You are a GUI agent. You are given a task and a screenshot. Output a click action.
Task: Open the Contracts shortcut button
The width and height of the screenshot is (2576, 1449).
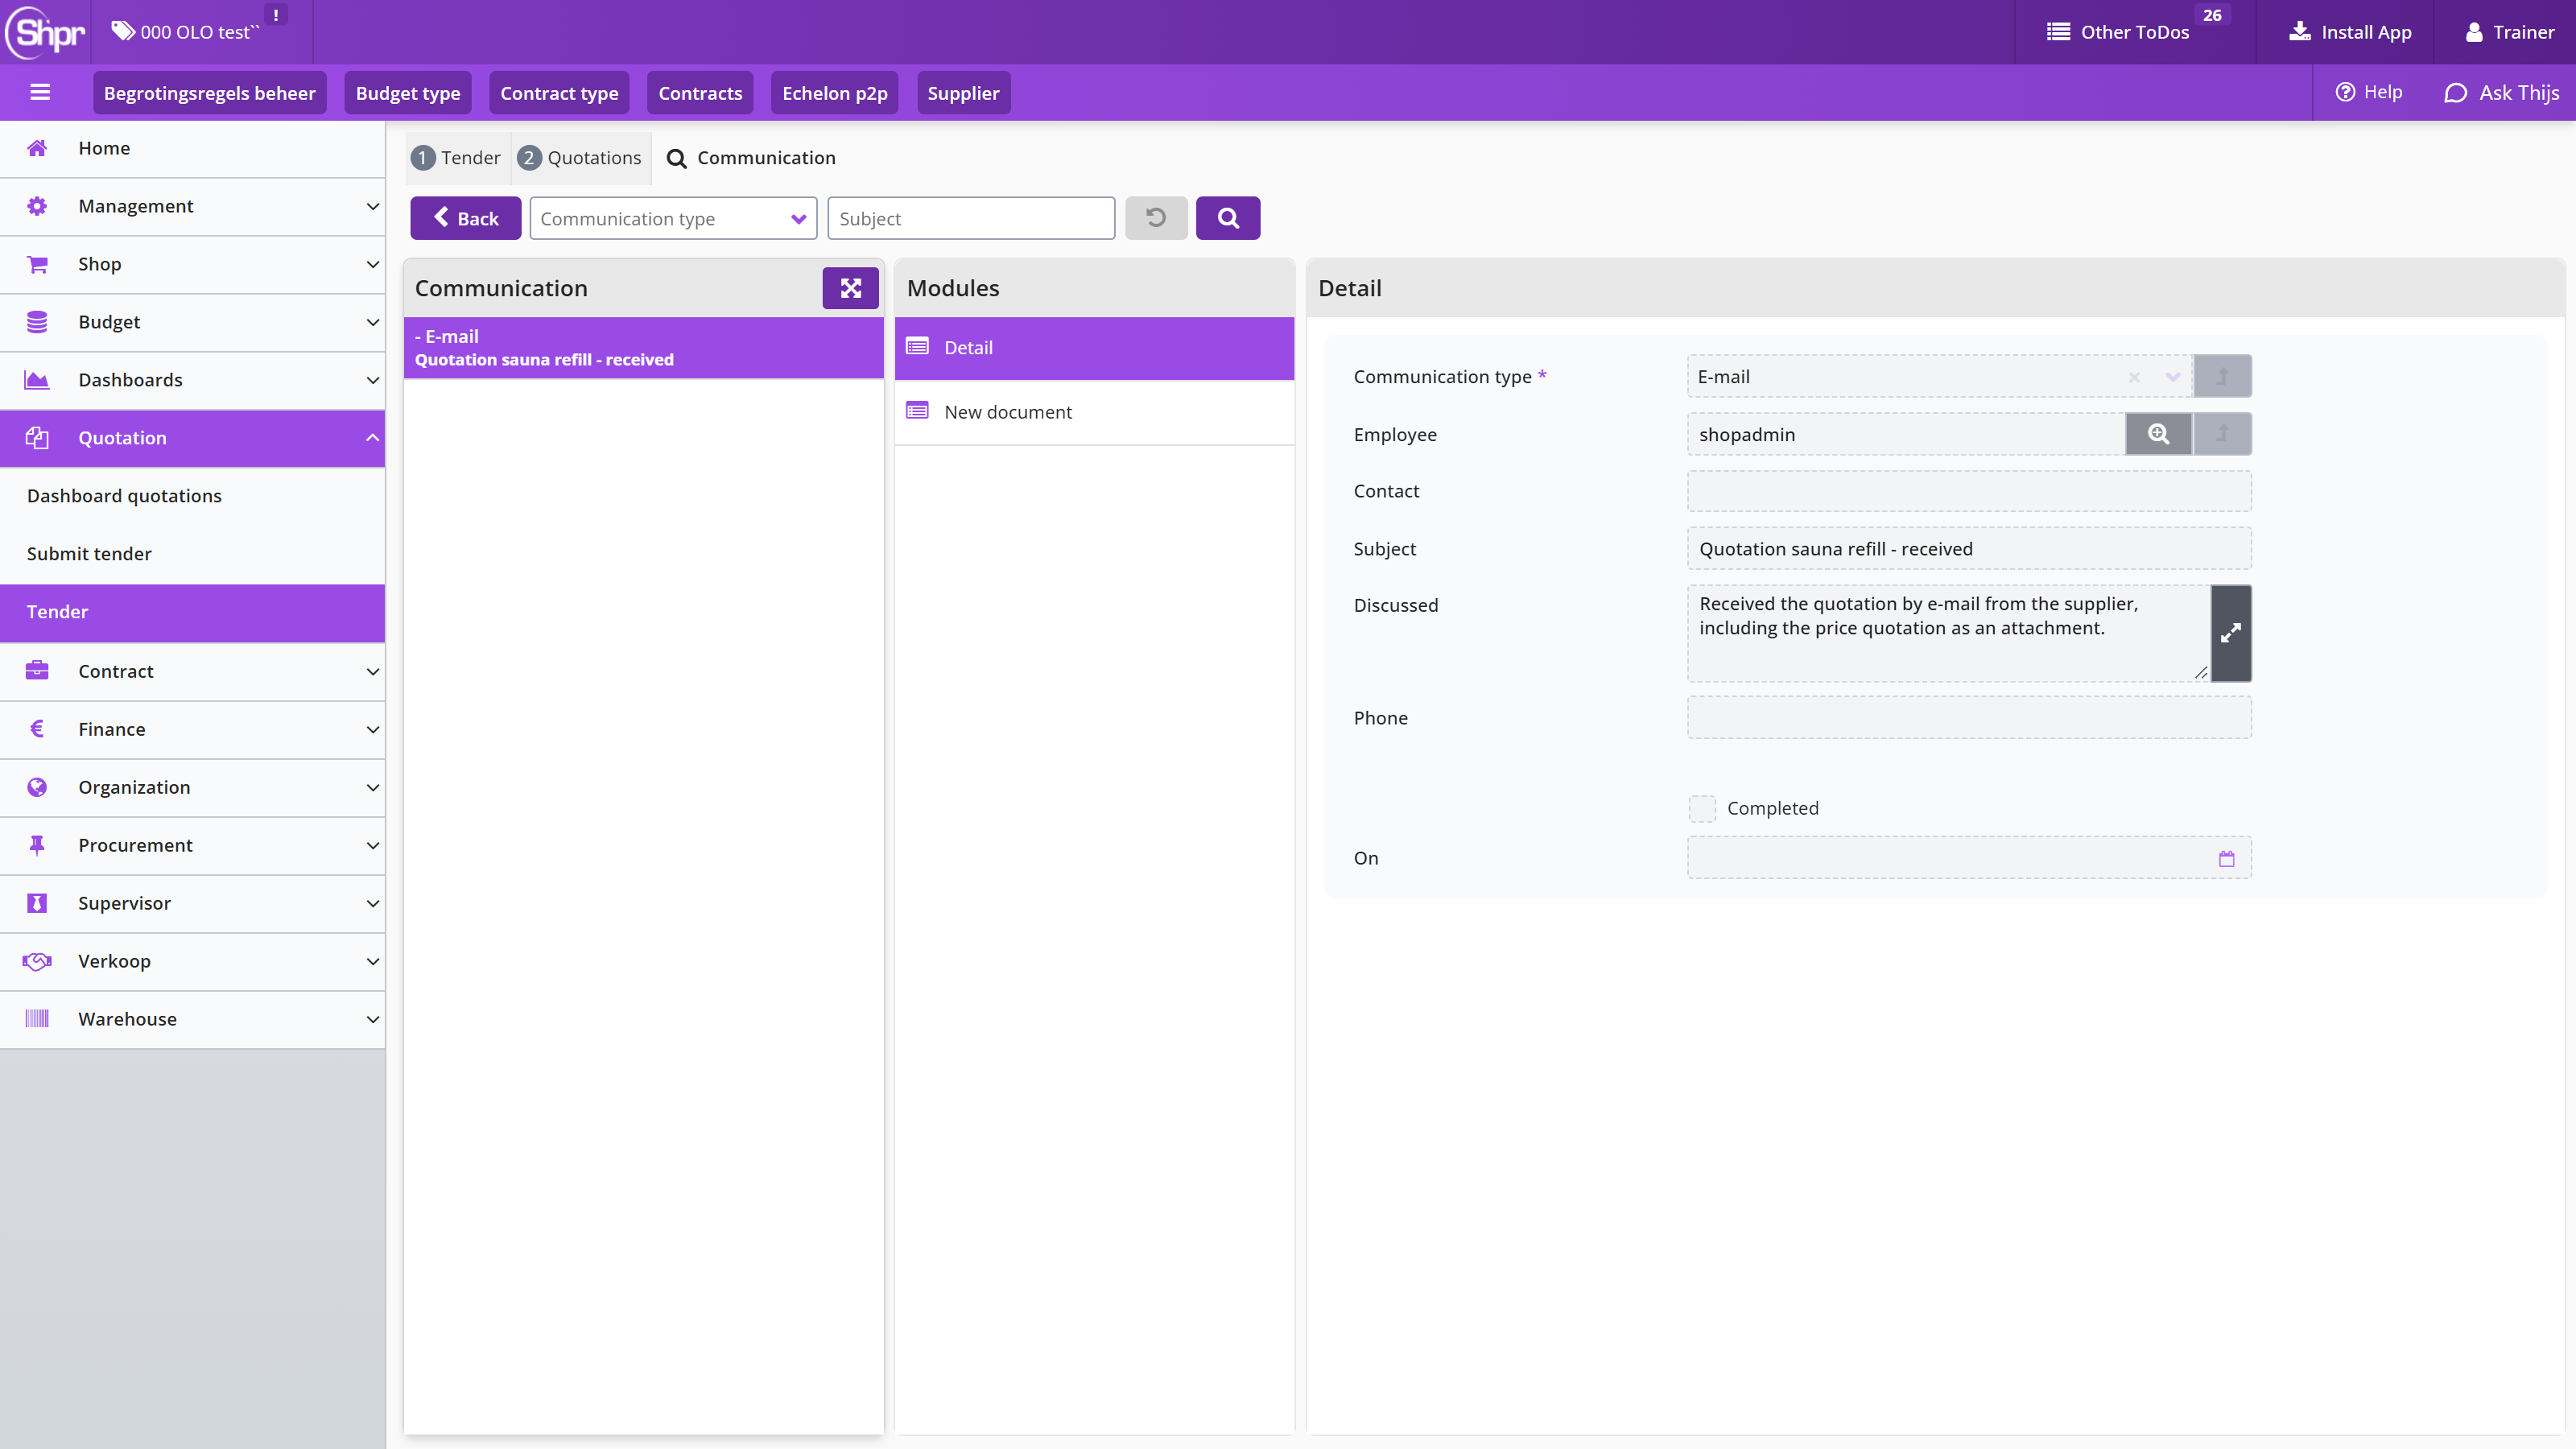700,93
